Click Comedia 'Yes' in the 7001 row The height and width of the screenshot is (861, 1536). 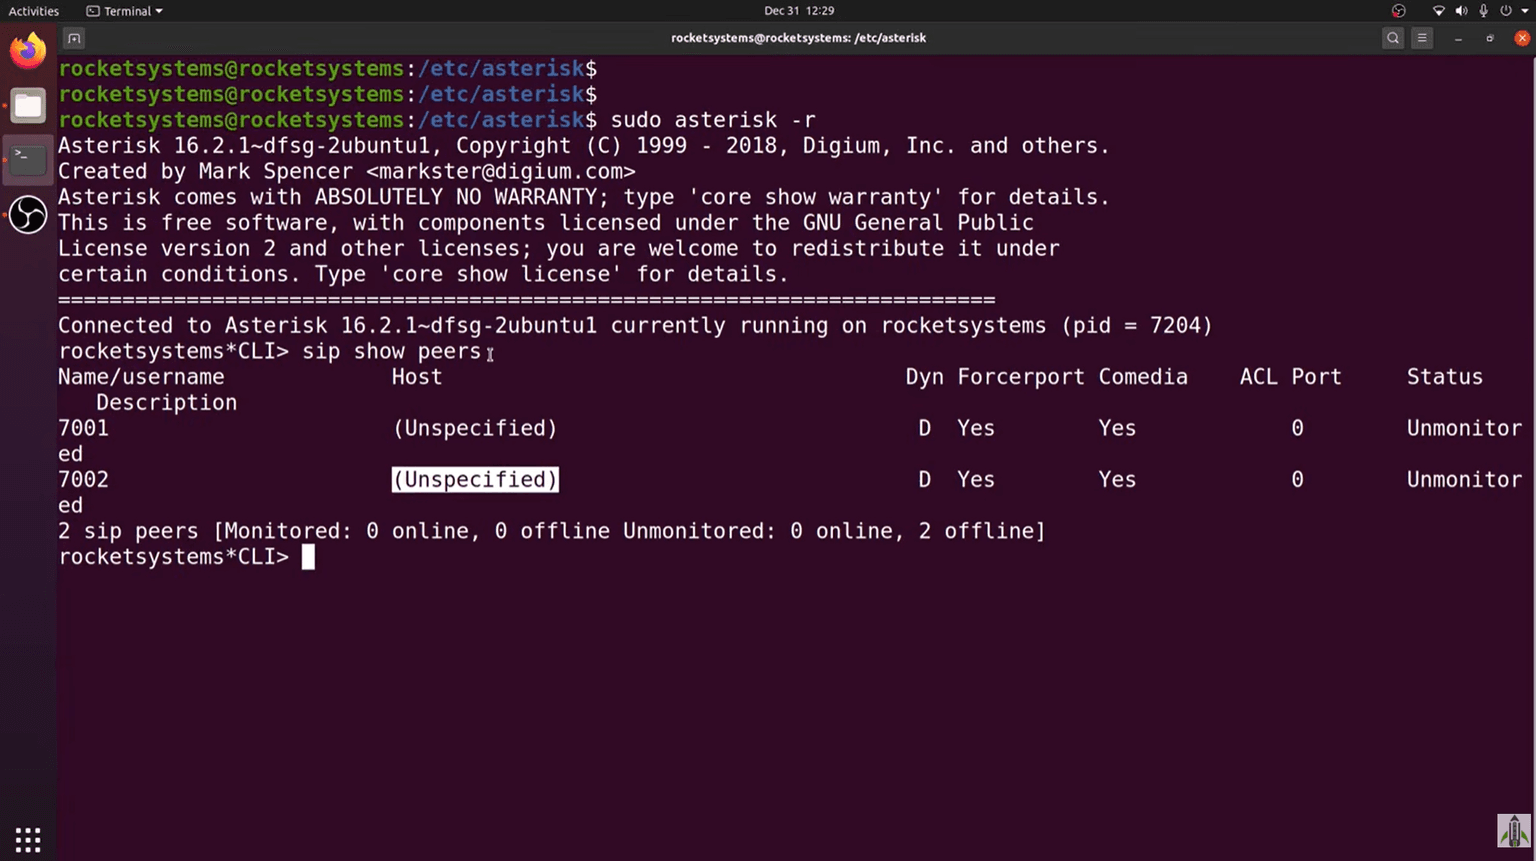(1117, 428)
